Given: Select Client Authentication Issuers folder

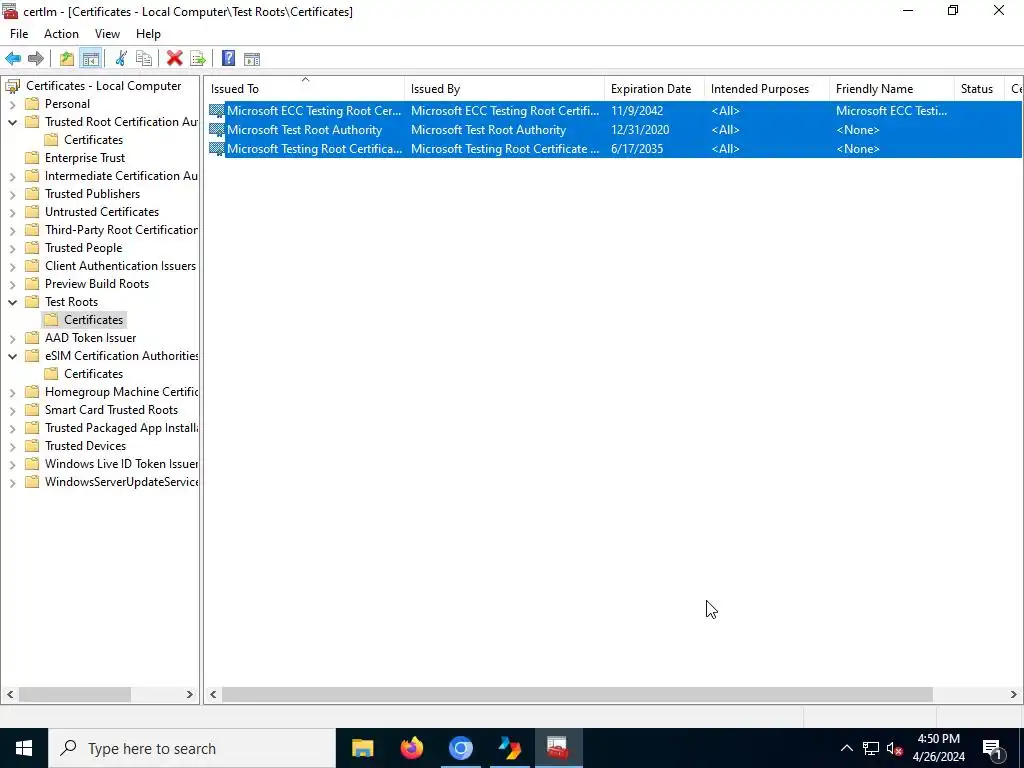Looking at the screenshot, I should click(120, 266).
